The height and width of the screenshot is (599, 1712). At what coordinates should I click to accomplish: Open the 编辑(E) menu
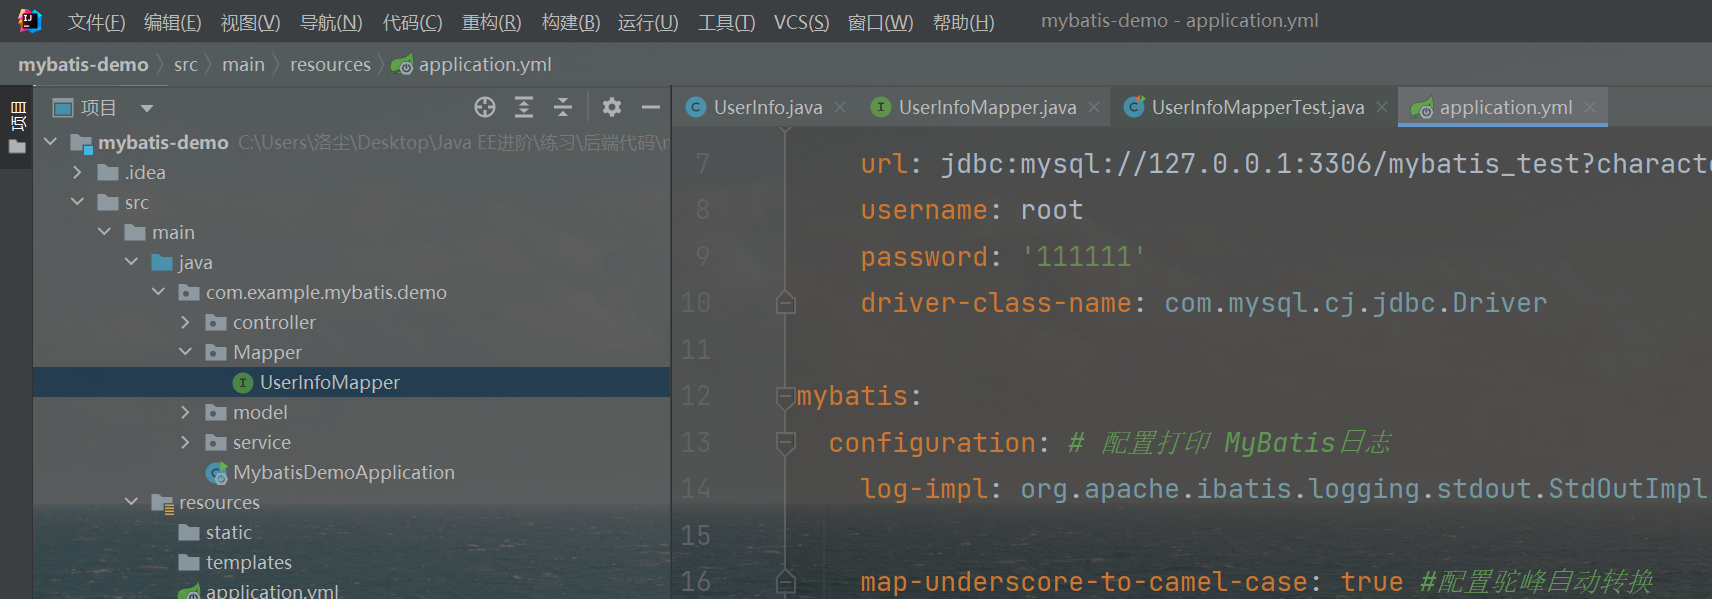click(172, 22)
